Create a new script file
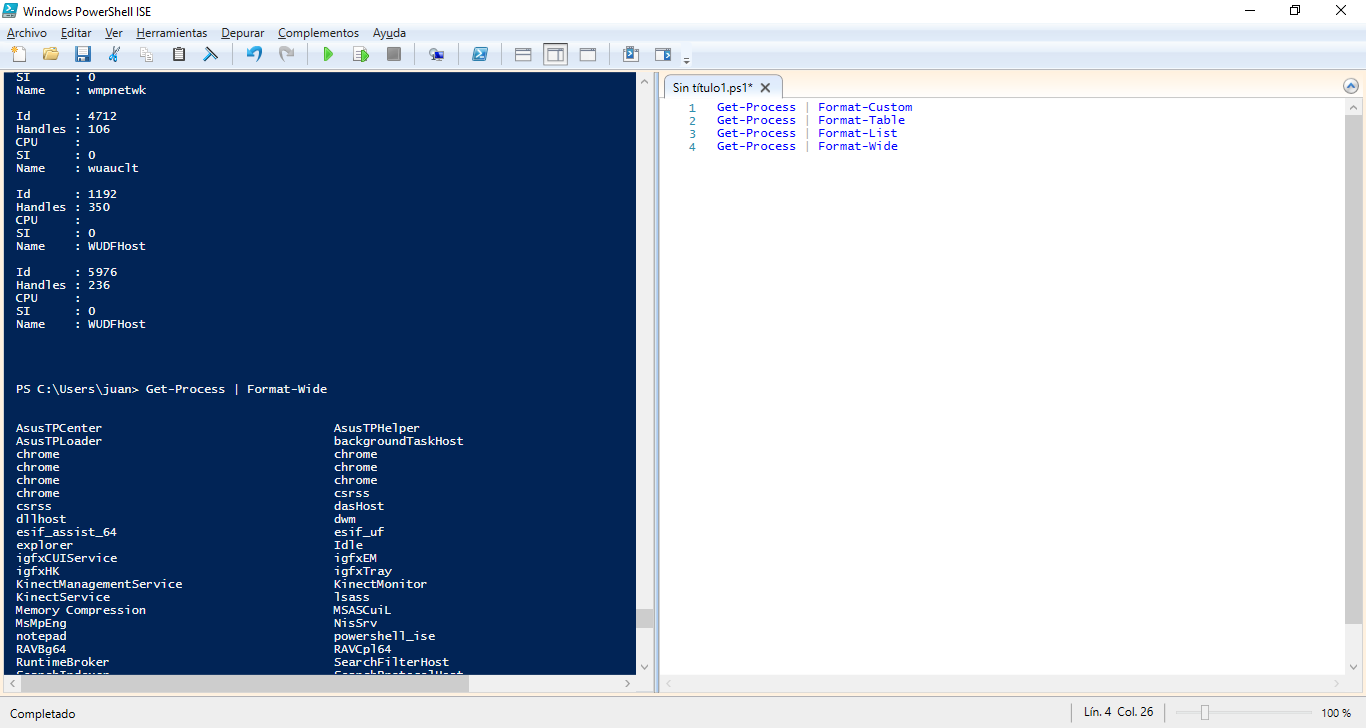 click(x=17, y=54)
